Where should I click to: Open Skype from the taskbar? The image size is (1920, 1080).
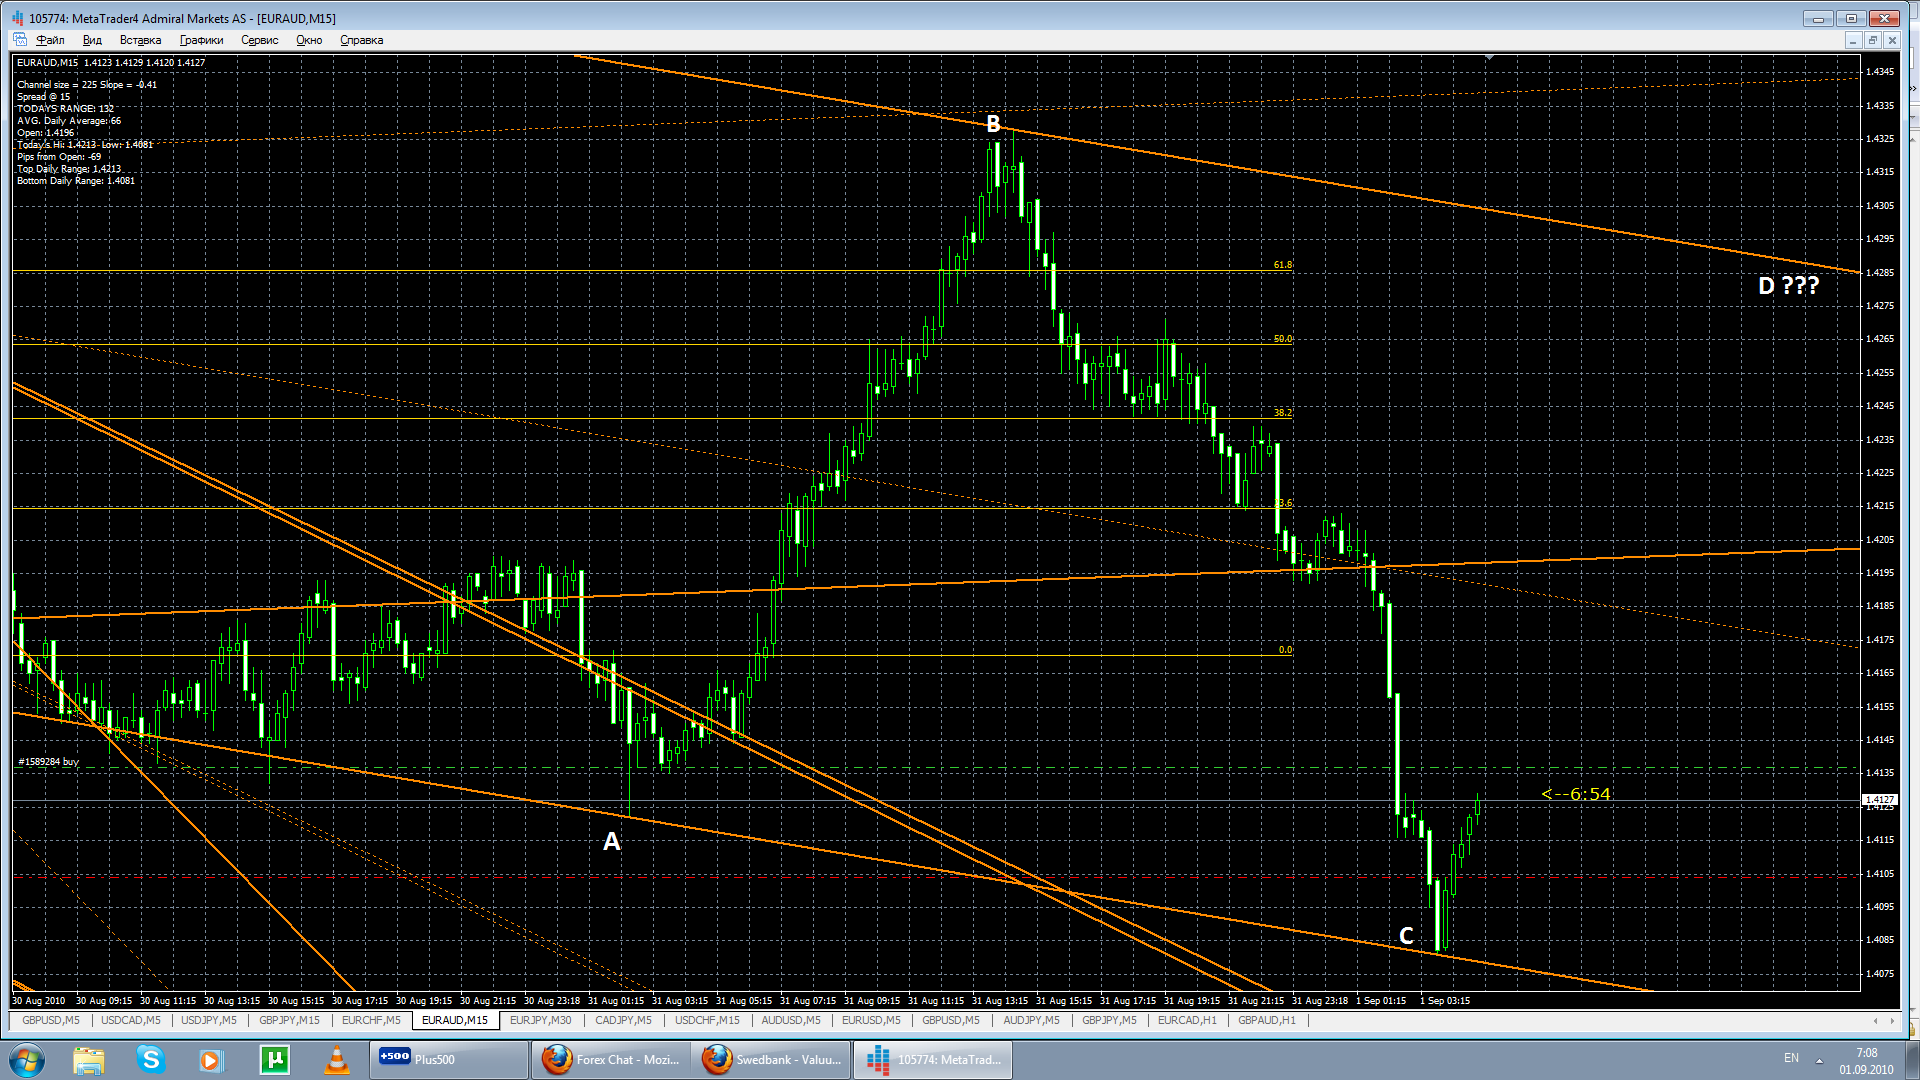point(151,1059)
